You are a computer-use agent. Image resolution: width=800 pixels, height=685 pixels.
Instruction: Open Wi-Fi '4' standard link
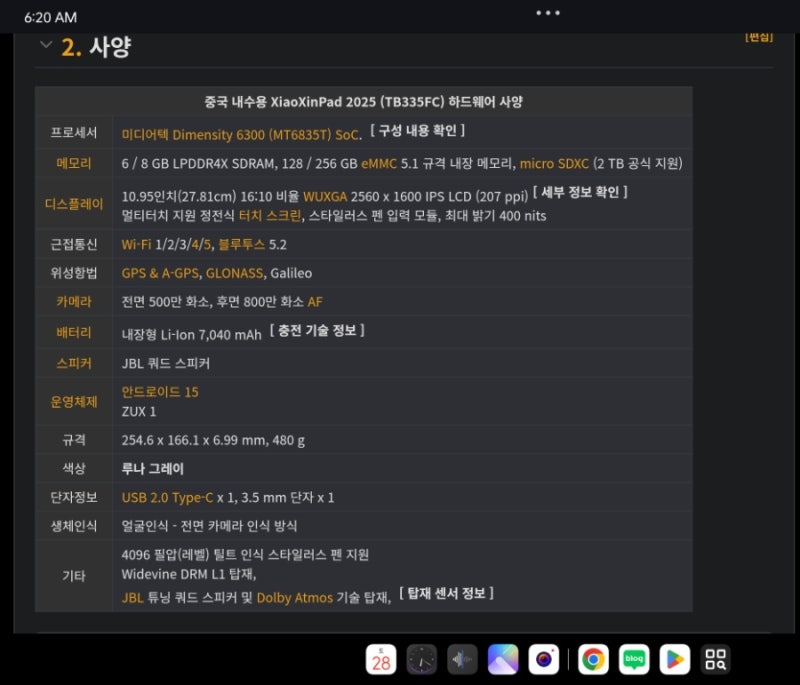(x=195, y=245)
